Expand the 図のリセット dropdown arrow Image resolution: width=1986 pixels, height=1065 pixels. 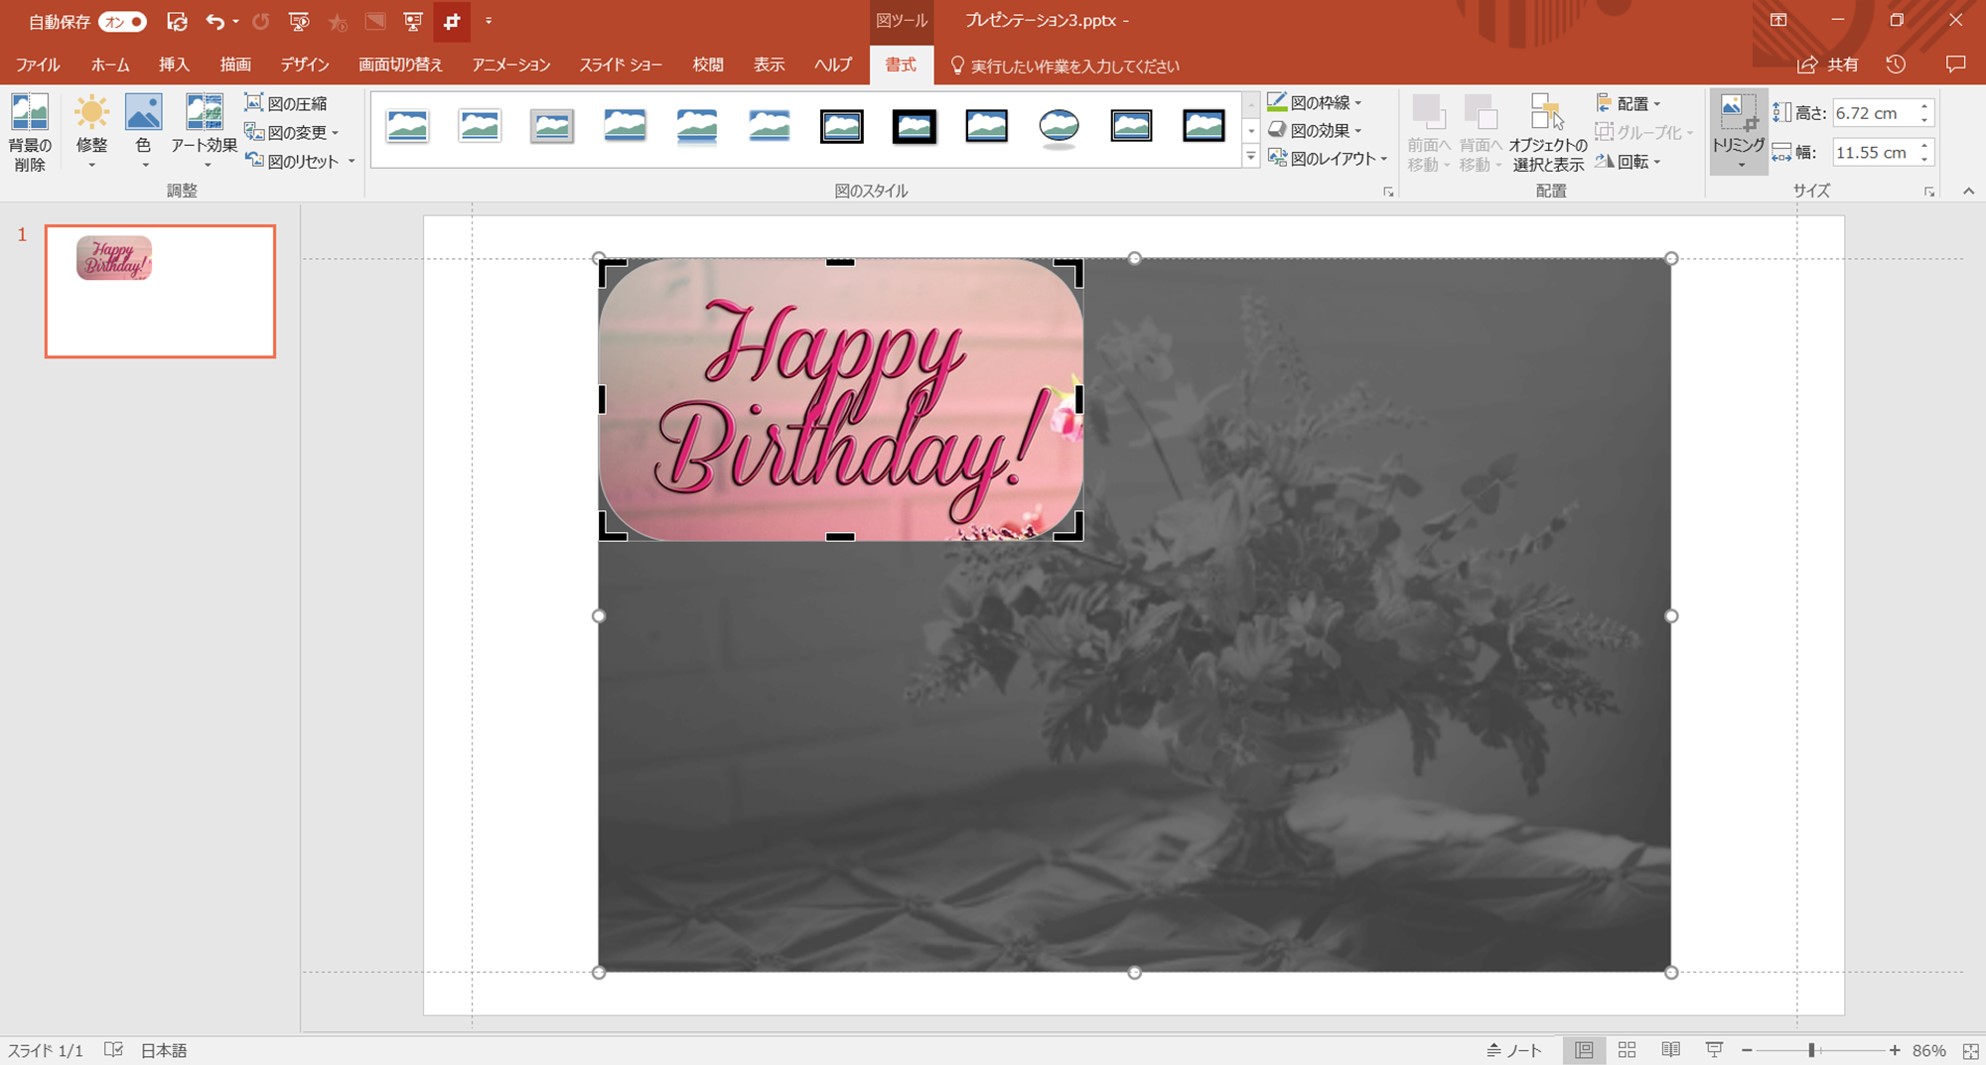click(x=351, y=161)
